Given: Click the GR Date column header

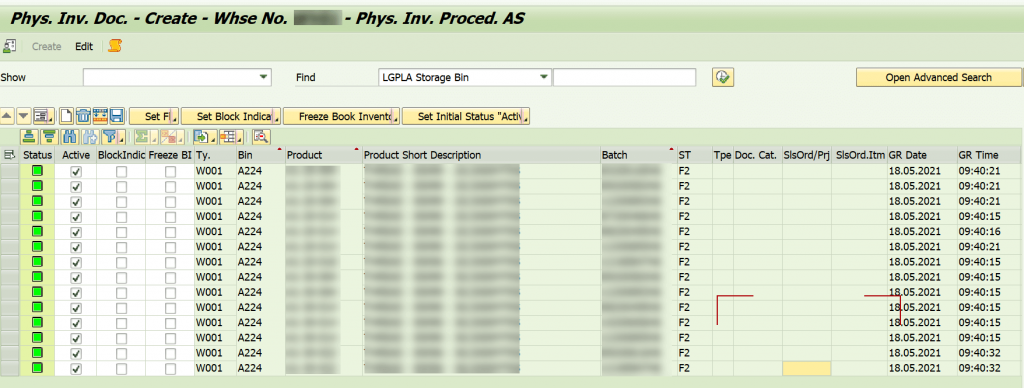Looking at the screenshot, I should click(922, 155).
